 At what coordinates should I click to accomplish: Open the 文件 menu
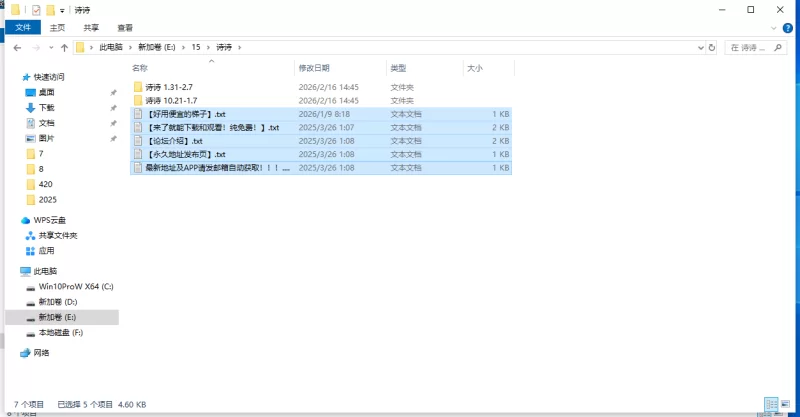tap(22, 28)
